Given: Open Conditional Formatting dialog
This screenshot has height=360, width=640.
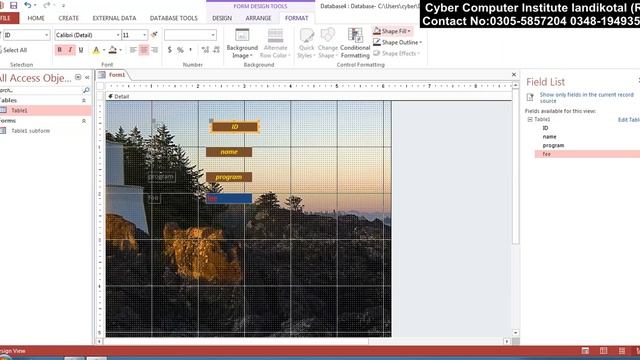Looking at the screenshot, I should (x=355, y=44).
